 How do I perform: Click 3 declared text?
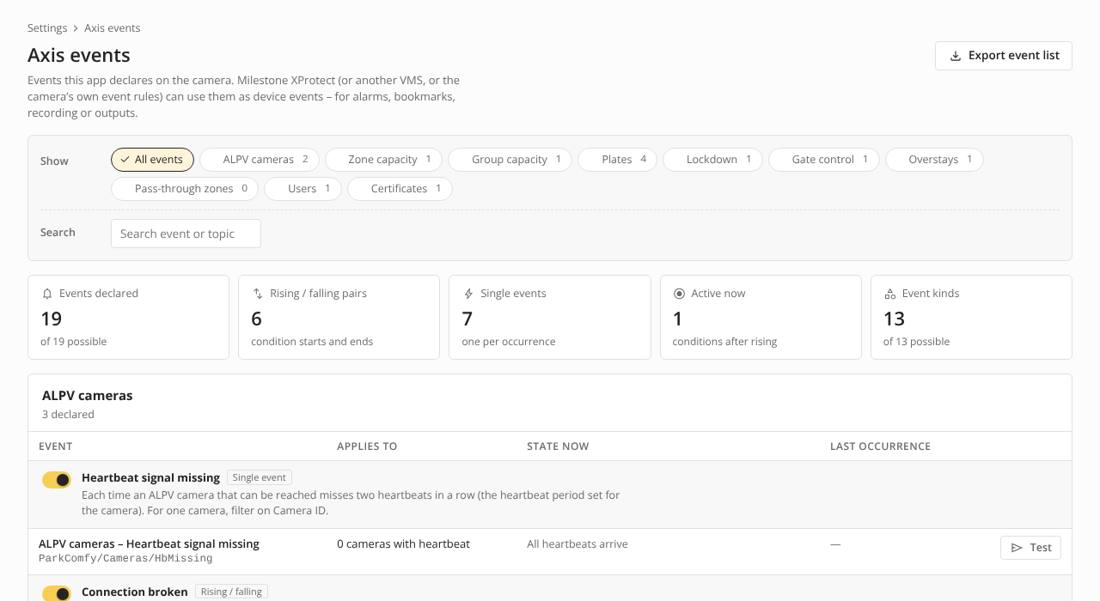point(68,414)
